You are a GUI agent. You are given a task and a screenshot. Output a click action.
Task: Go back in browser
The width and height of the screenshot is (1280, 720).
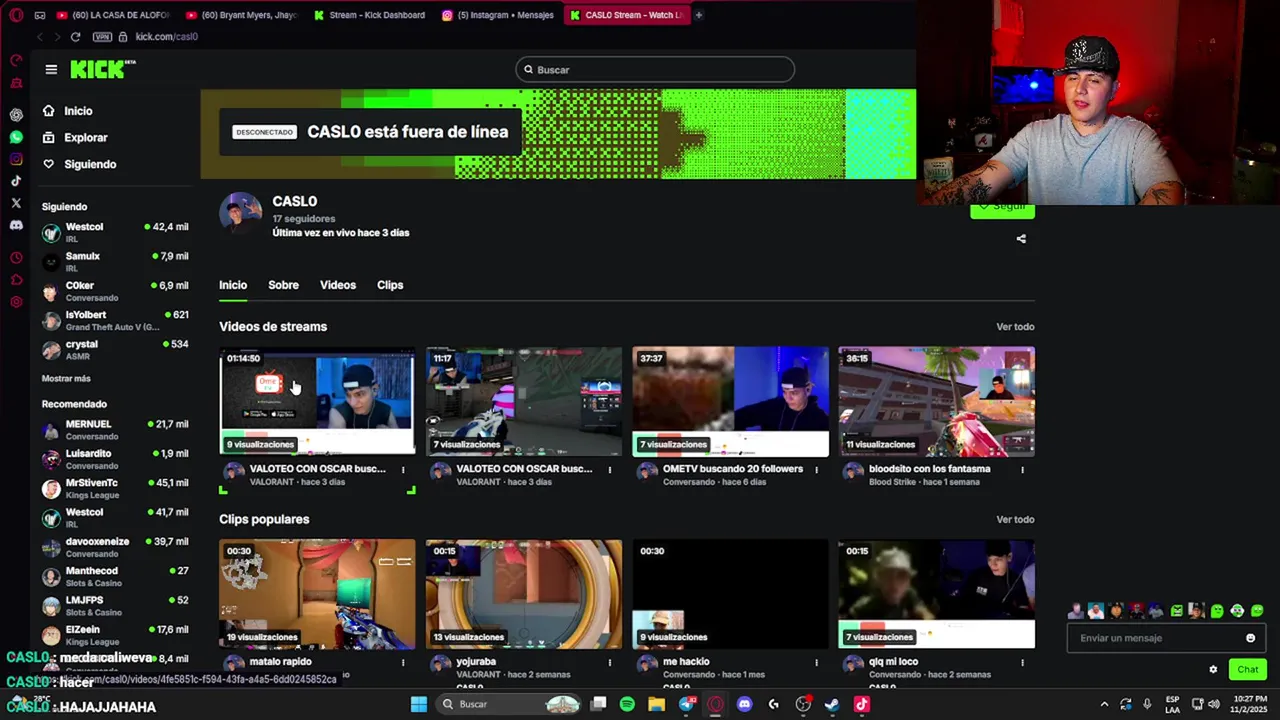pos(40,37)
